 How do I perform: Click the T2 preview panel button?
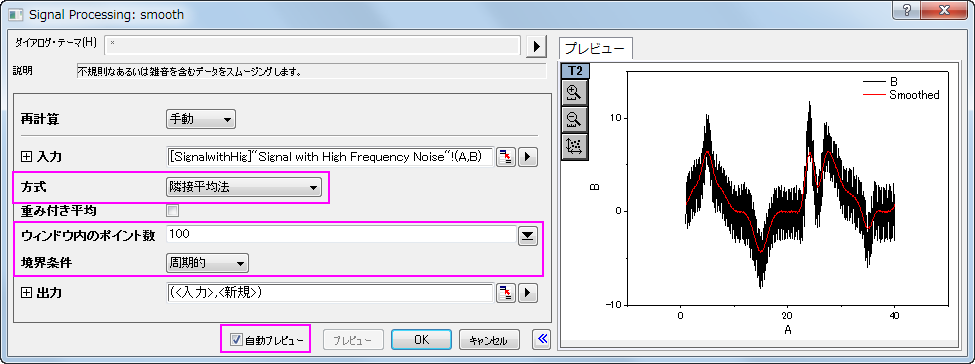[x=575, y=70]
